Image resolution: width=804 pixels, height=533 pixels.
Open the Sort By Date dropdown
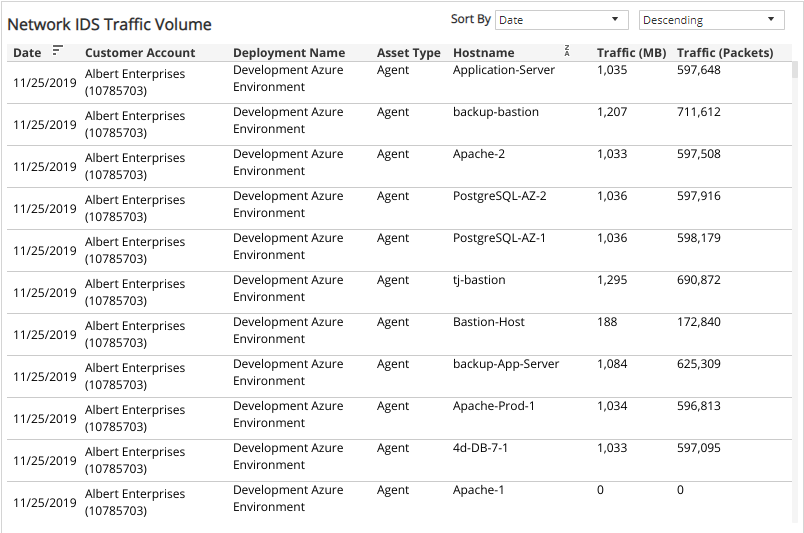pyautogui.click(x=561, y=20)
